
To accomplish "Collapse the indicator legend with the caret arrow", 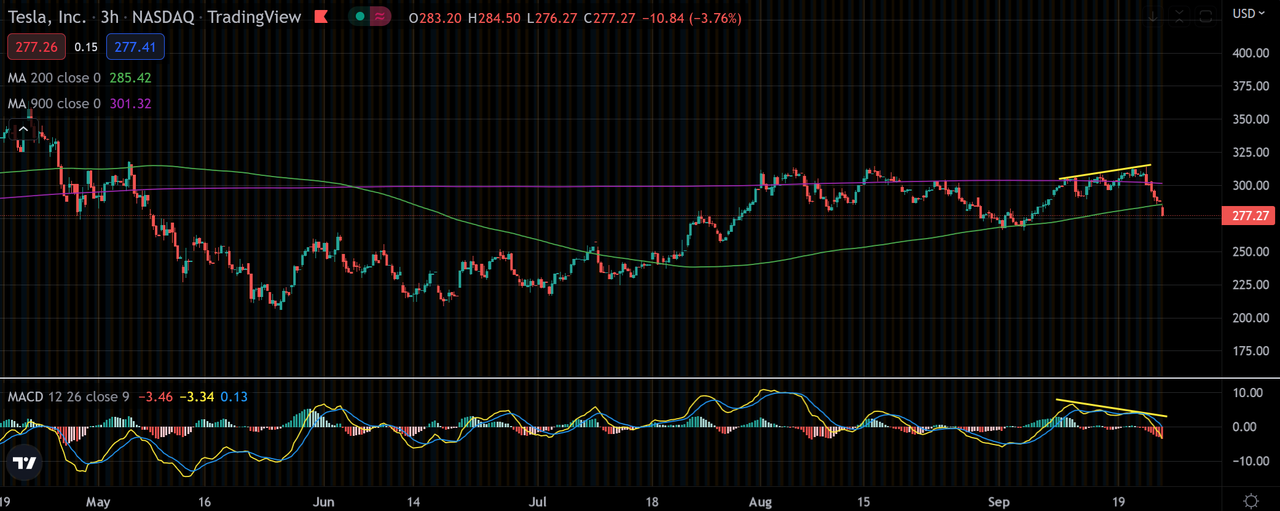I will pyautogui.click(x=22, y=129).
